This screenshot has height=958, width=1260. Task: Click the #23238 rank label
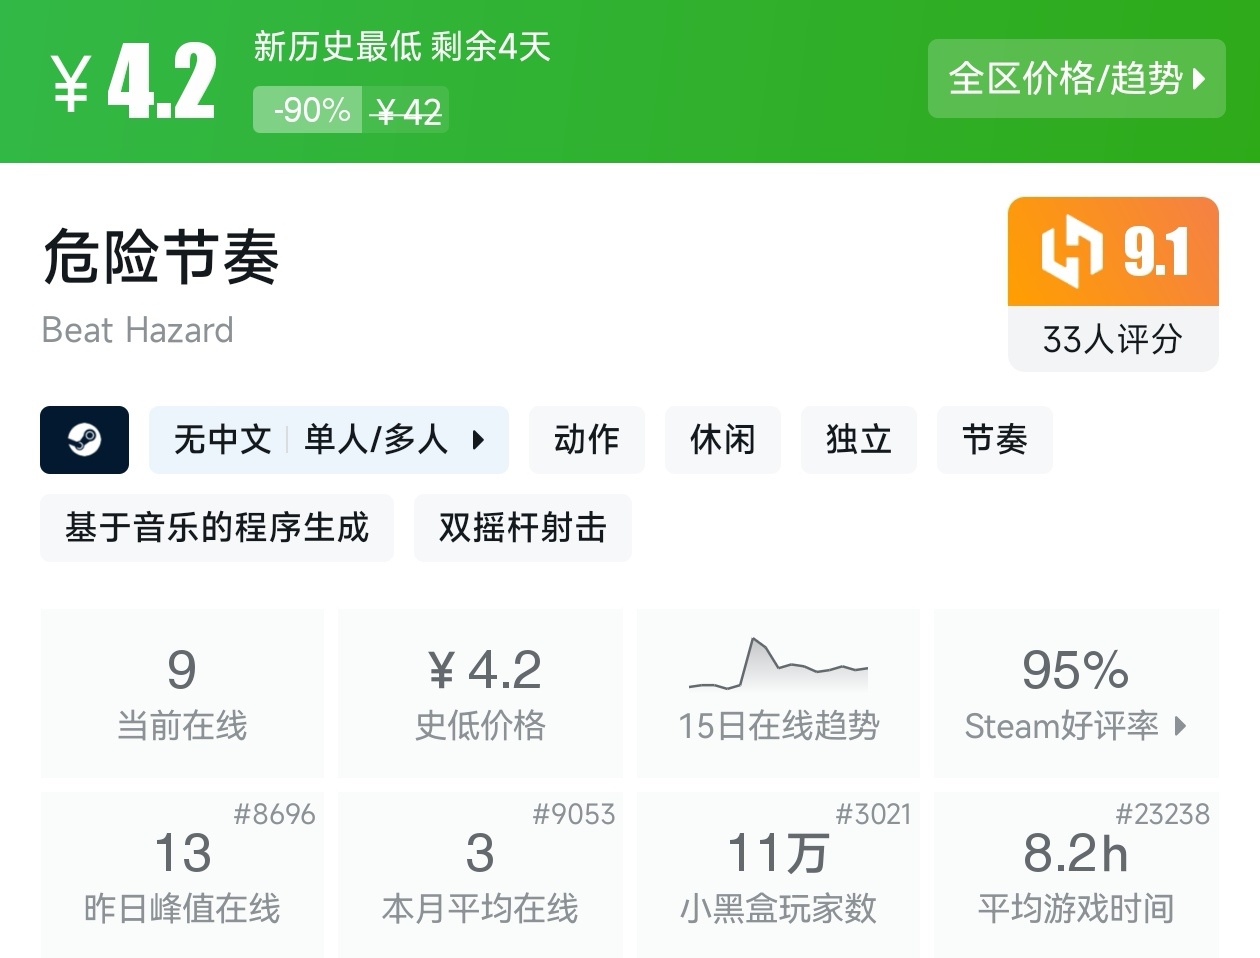coord(1162,814)
